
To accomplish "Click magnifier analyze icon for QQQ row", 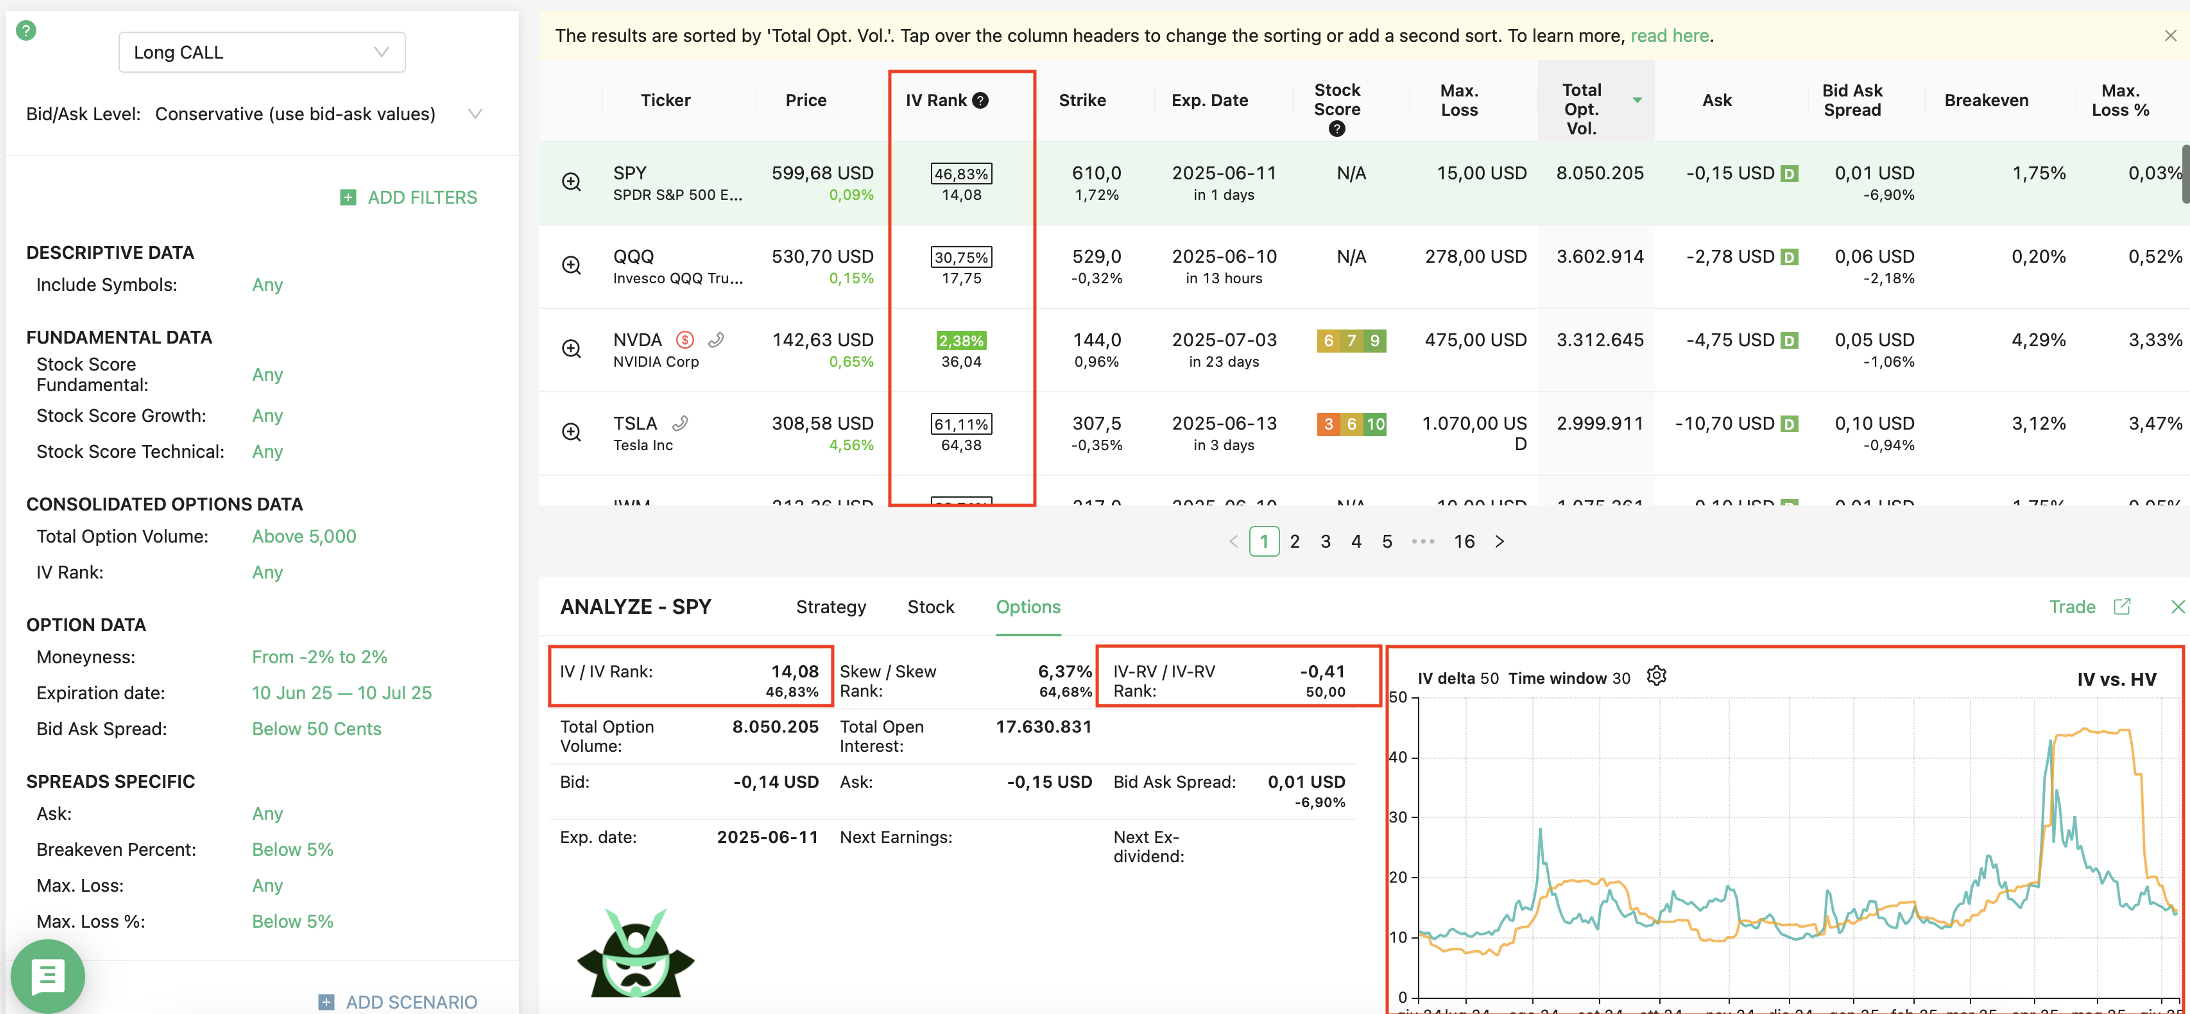I will point(571,265).
